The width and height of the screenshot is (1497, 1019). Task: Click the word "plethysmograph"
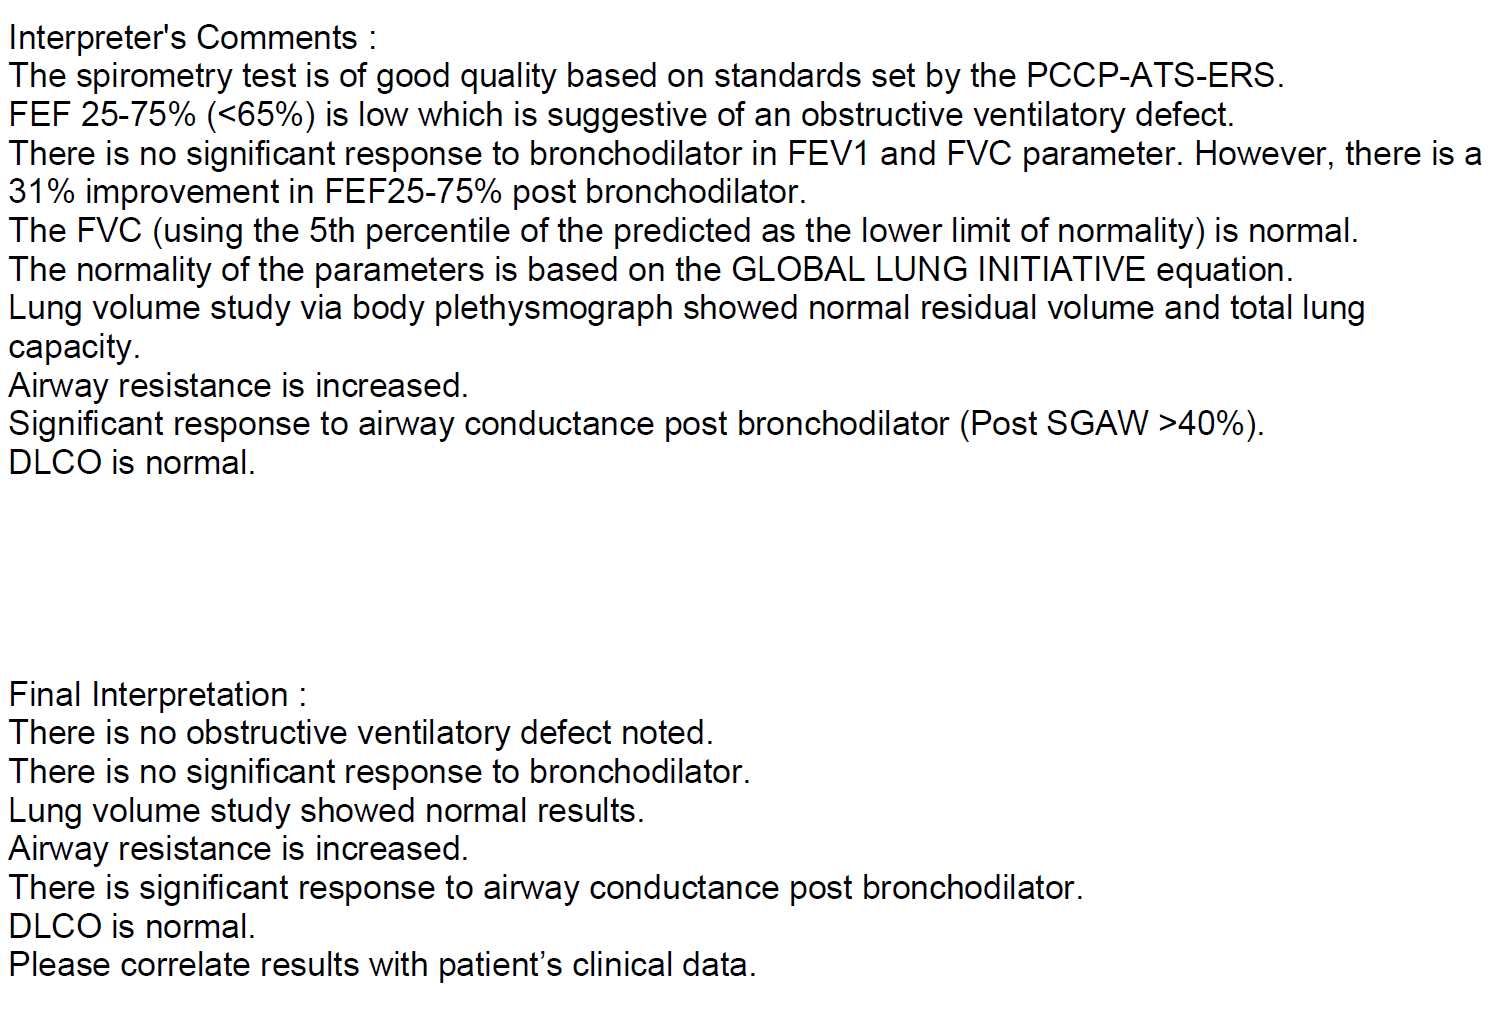(553, 308)
